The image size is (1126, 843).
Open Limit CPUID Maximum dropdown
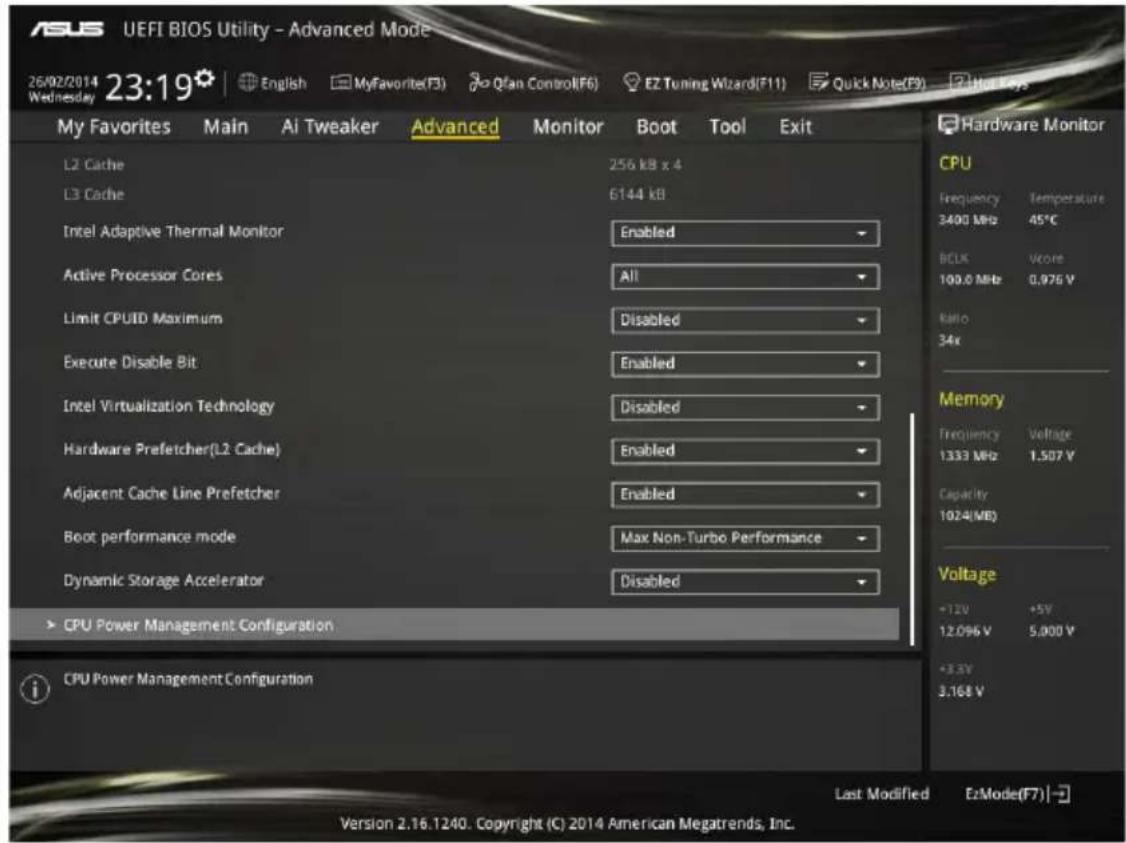[x=745, y=320]
